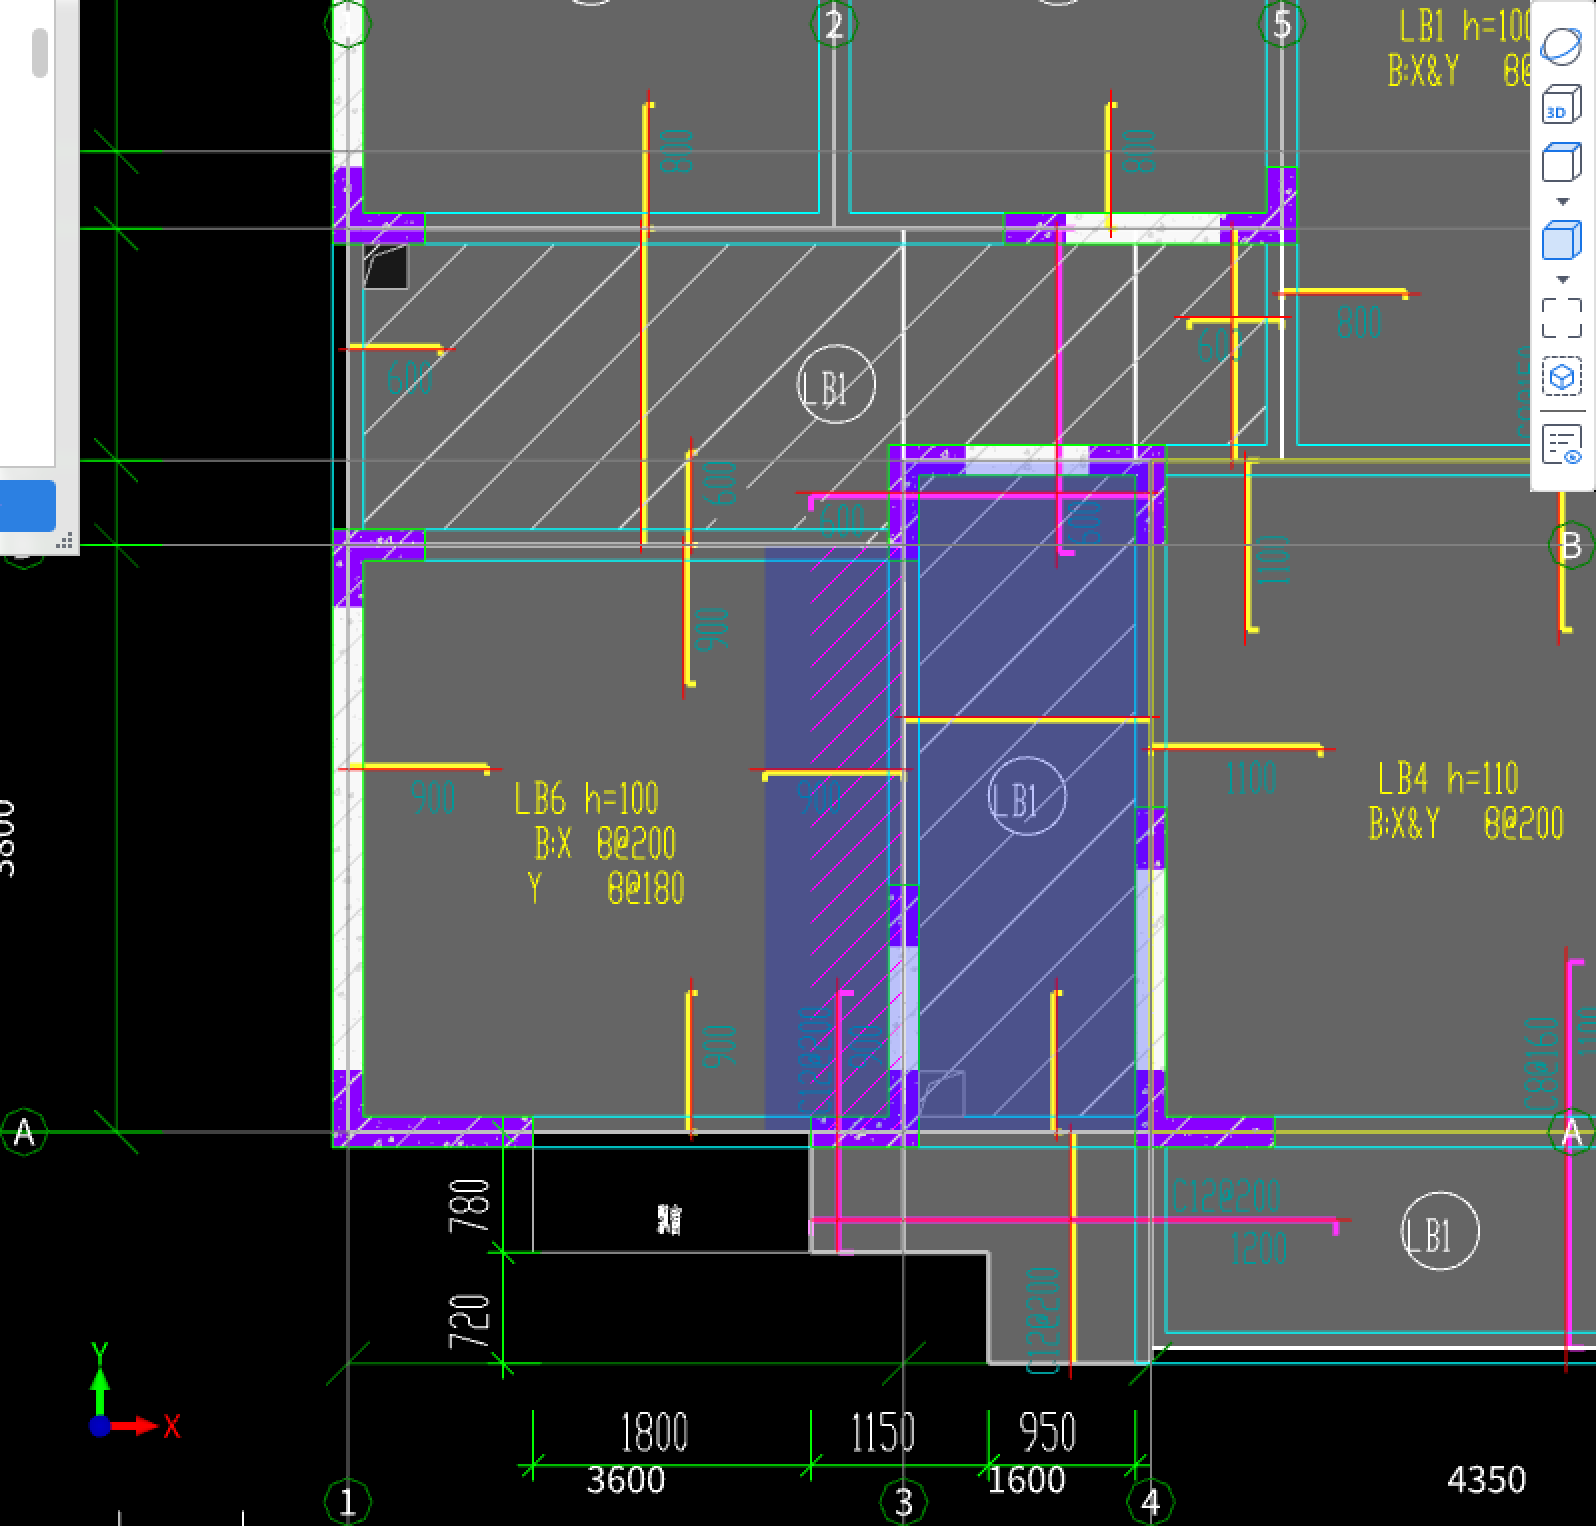
Task: Click axis bubble B on right
Action: [1570, 545]
